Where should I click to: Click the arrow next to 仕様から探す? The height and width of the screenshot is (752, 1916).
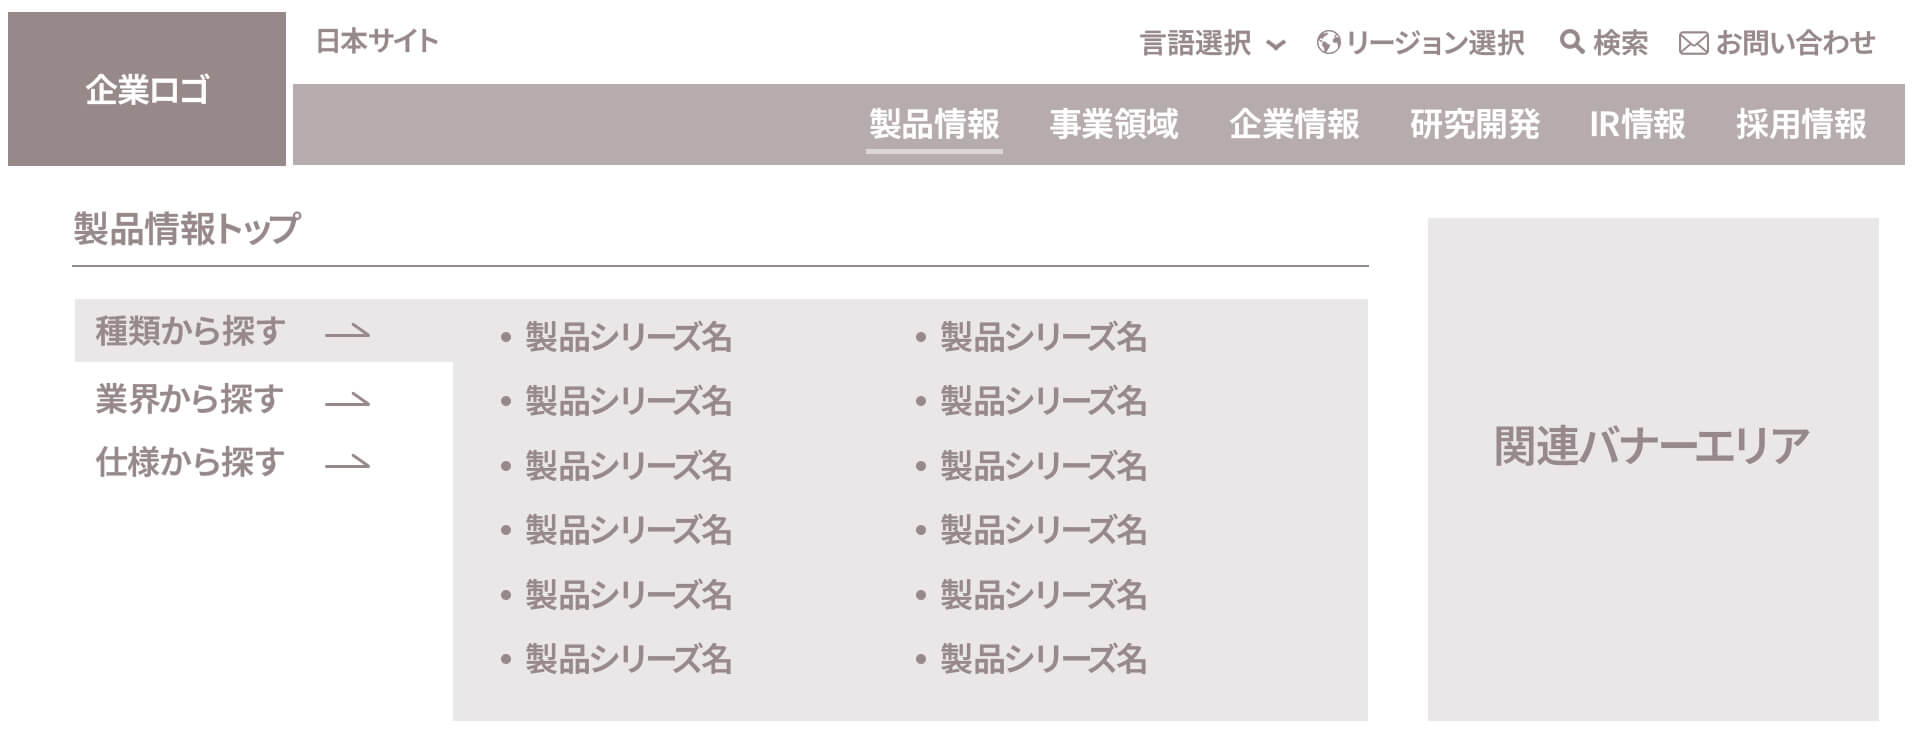(348, 463)
